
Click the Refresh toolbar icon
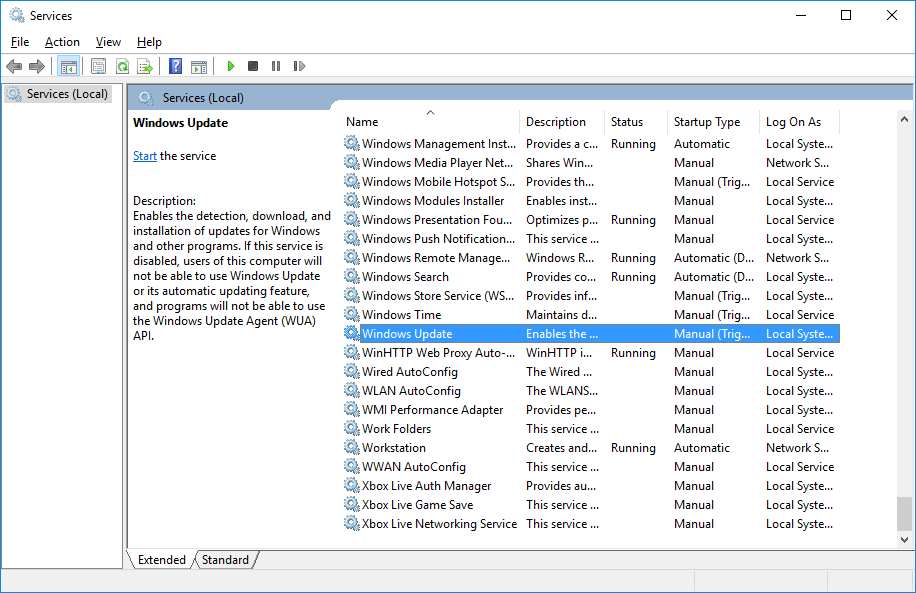pyautogui.click(x=122, y=66)
